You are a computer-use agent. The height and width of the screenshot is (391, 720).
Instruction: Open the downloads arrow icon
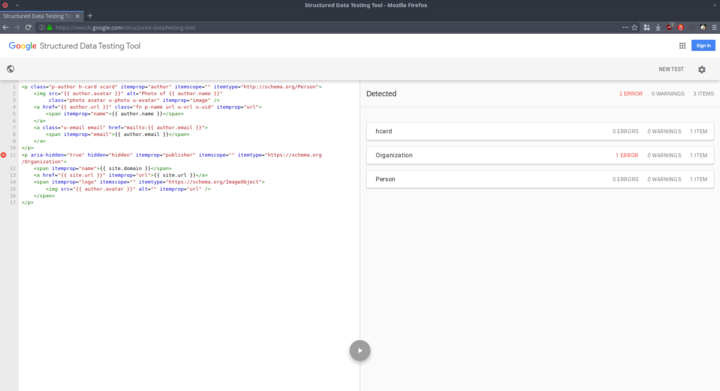[658, 28]
